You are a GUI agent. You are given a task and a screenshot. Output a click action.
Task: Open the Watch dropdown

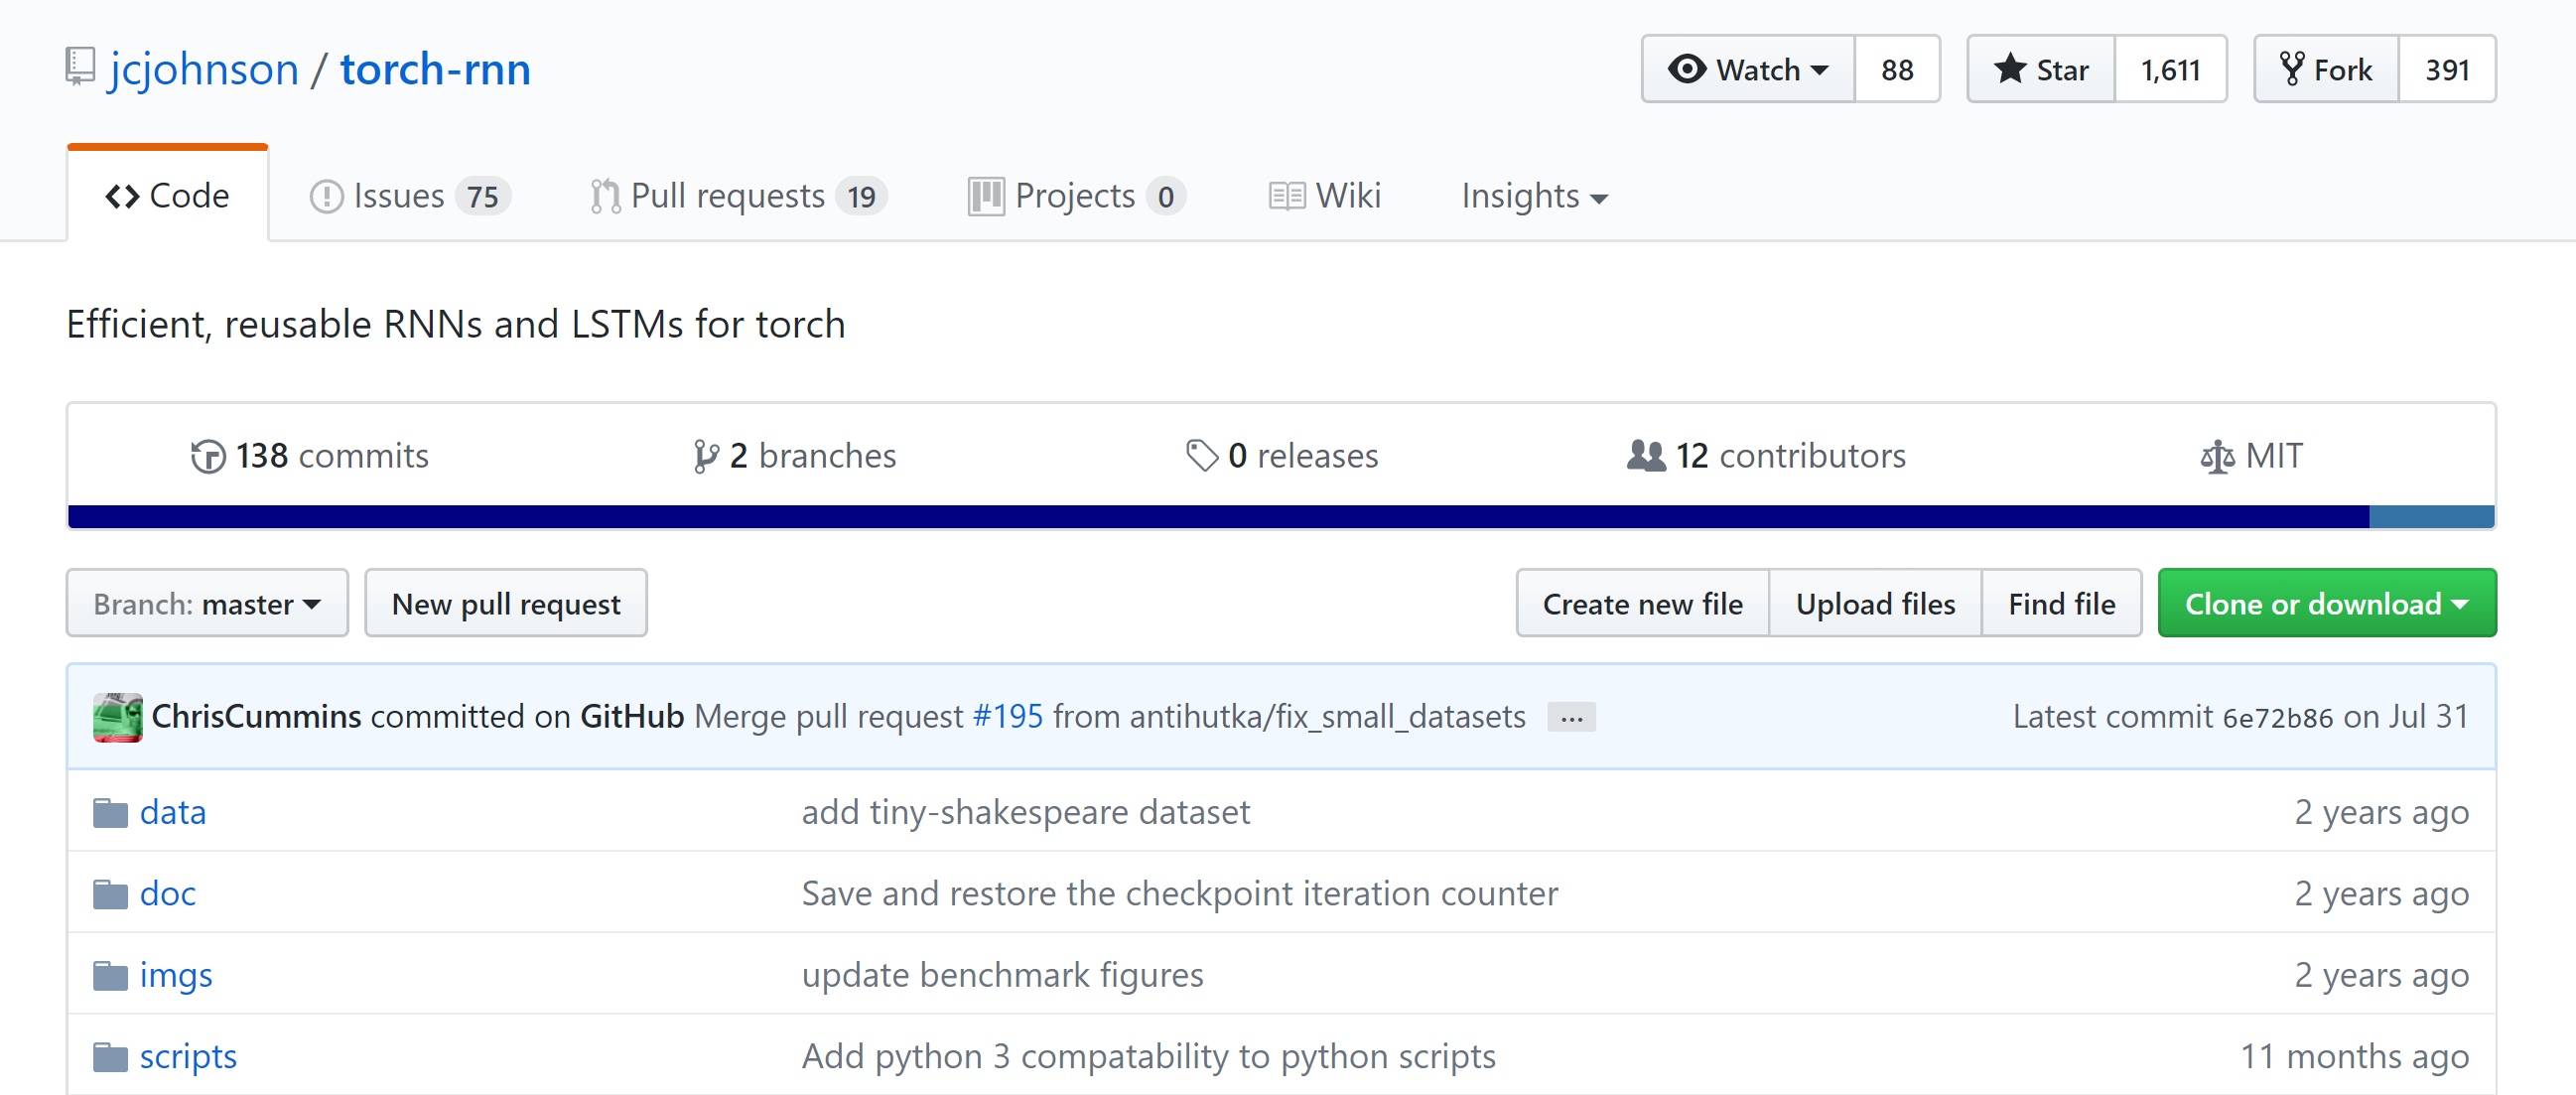click(x=1748, y=69)
